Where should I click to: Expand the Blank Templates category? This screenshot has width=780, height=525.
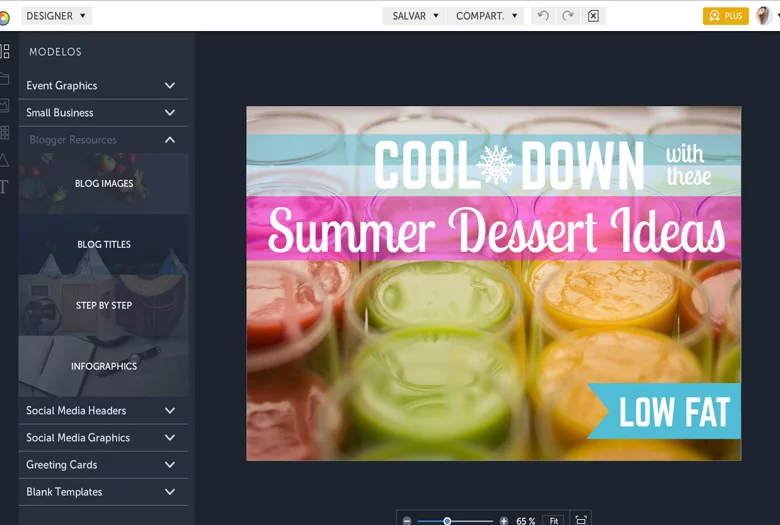tap(103, 492)
